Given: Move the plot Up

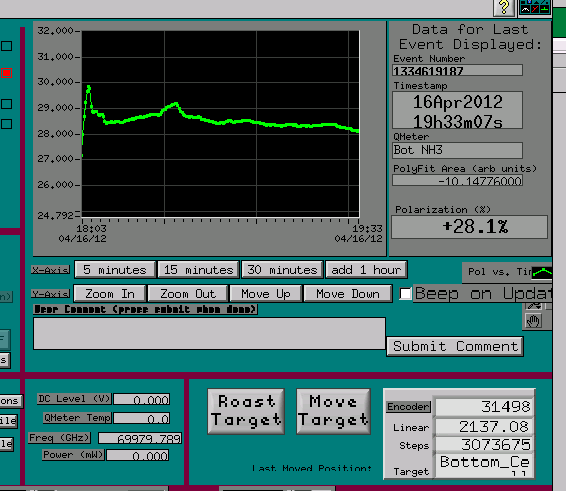Looking at the screenshot, I should (265, 294).
